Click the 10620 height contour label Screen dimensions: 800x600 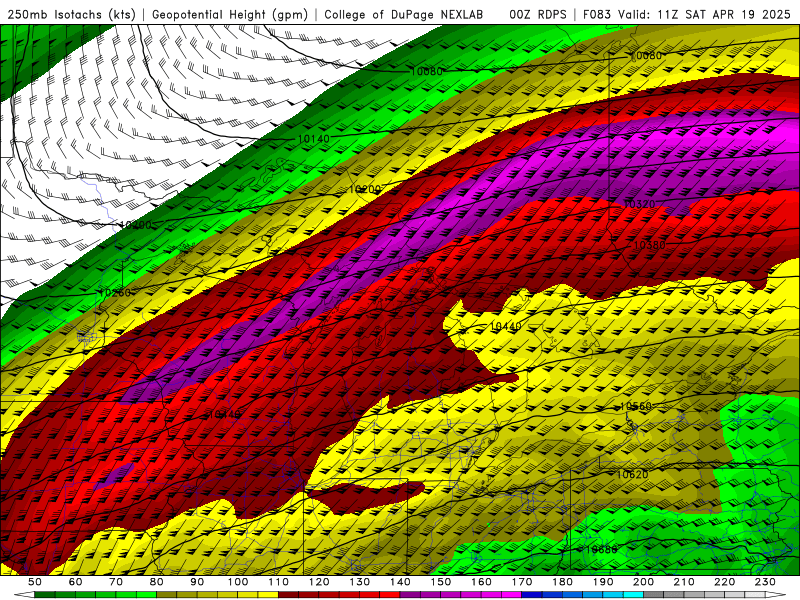[x=632, y=474]
